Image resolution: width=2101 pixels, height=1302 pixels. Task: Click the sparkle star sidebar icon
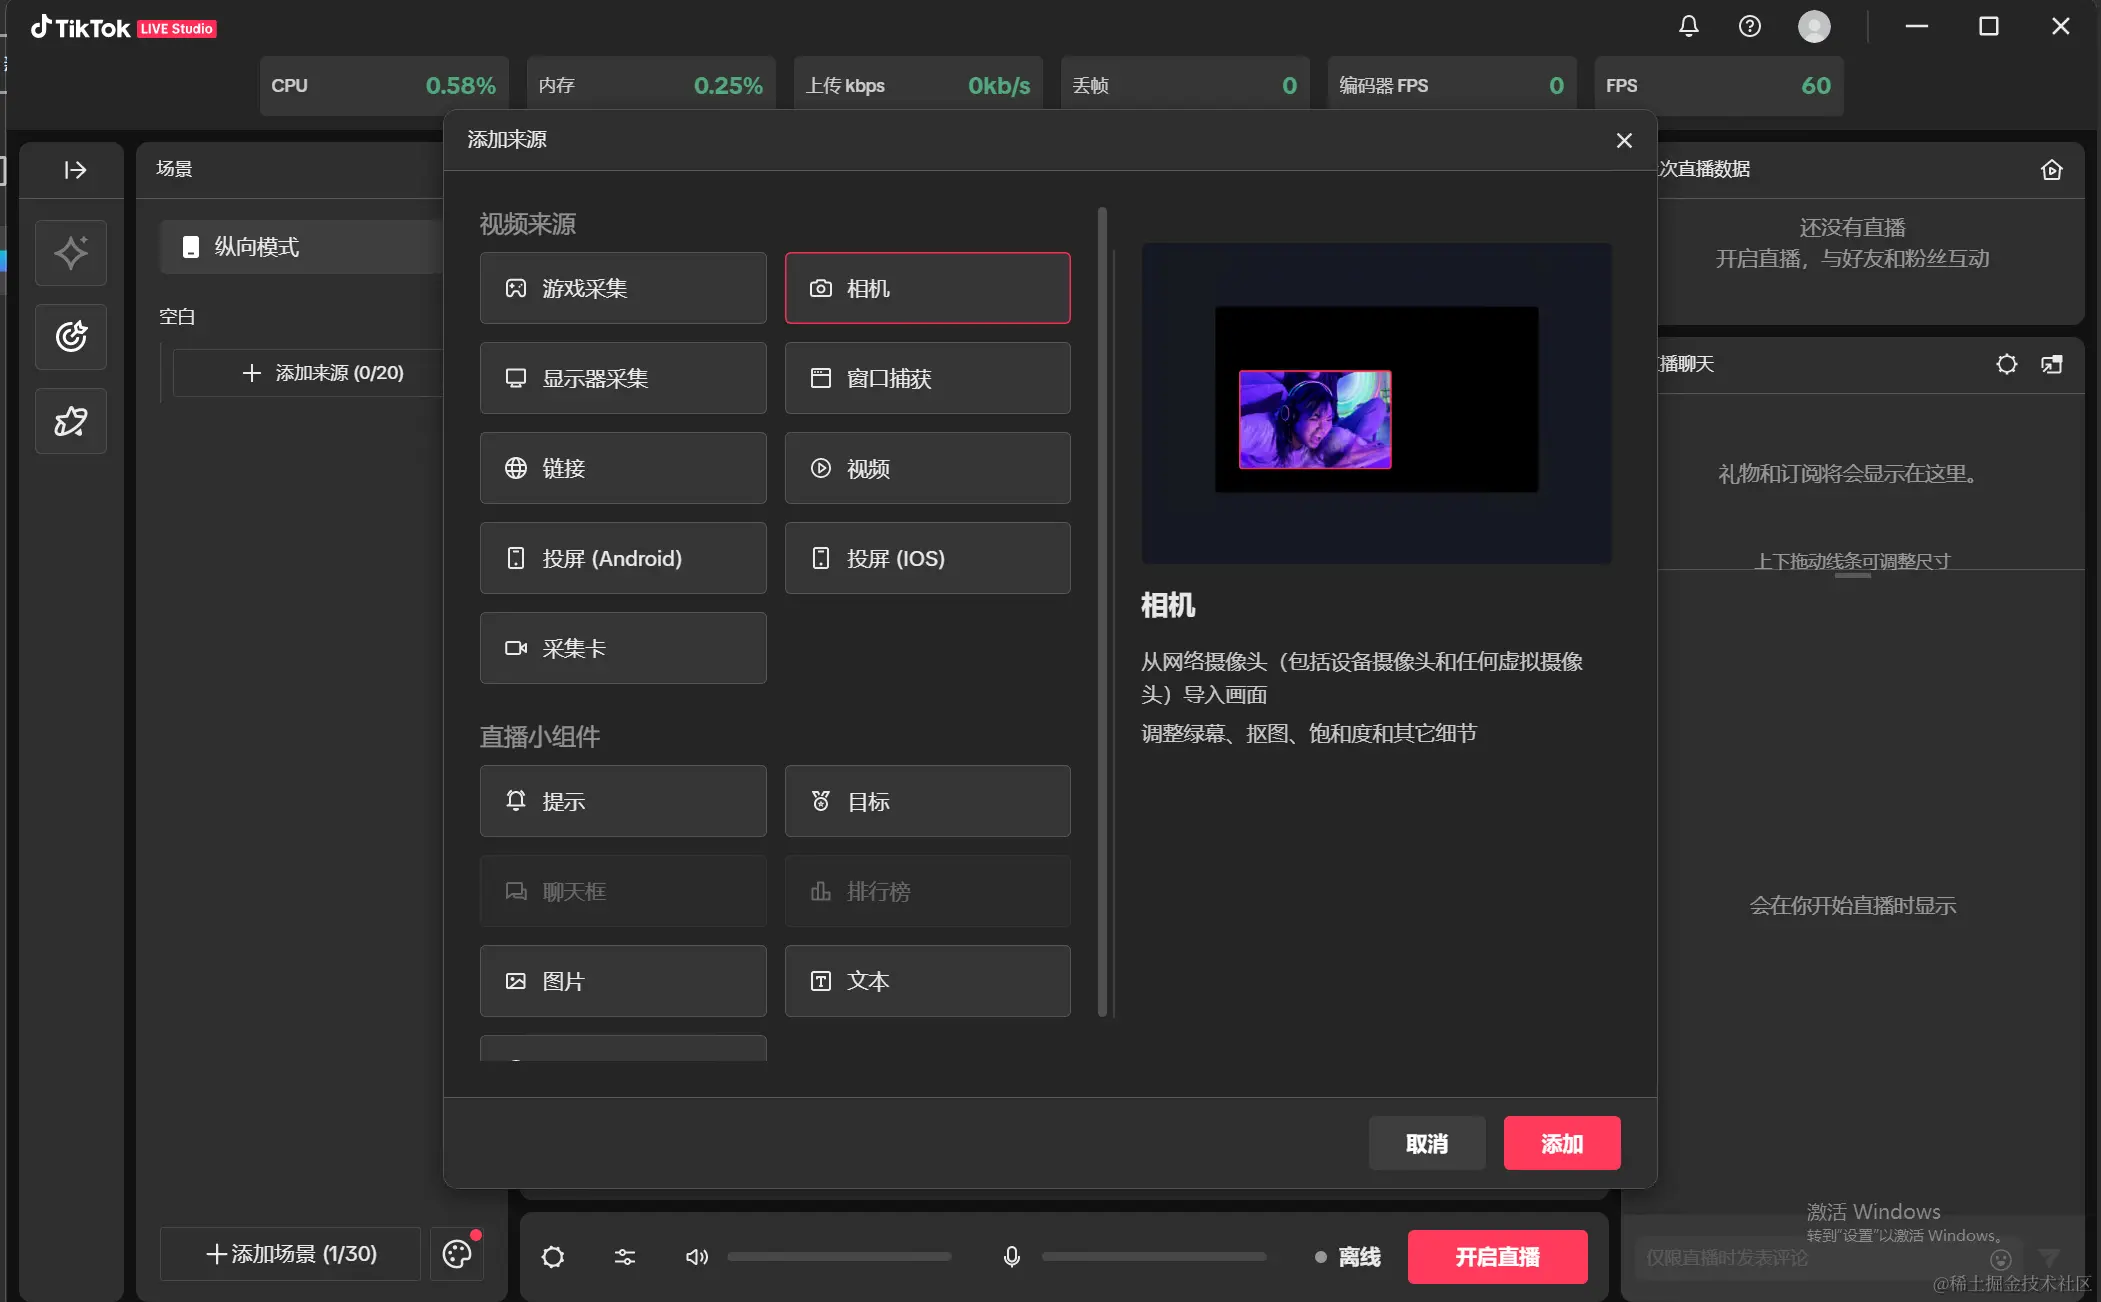71,253
